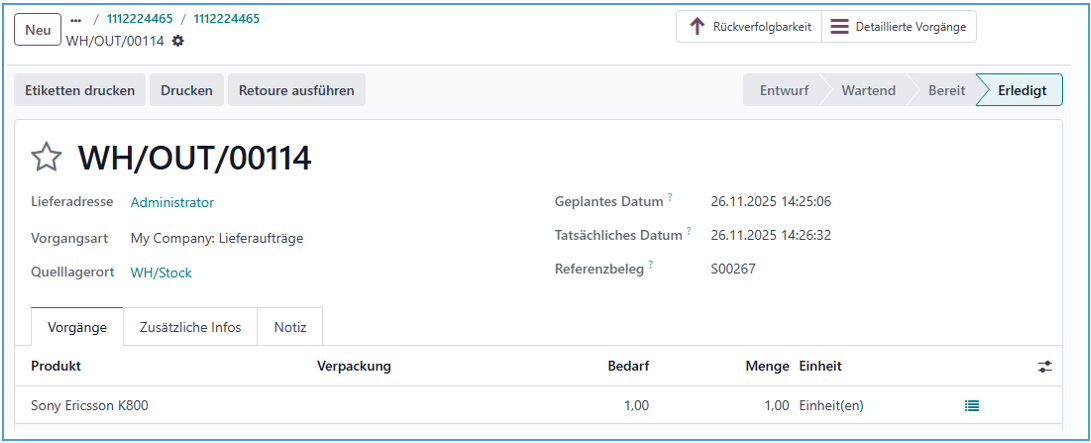Click Etiketten drucken button

pyautogui.click(x=80, y=90)
